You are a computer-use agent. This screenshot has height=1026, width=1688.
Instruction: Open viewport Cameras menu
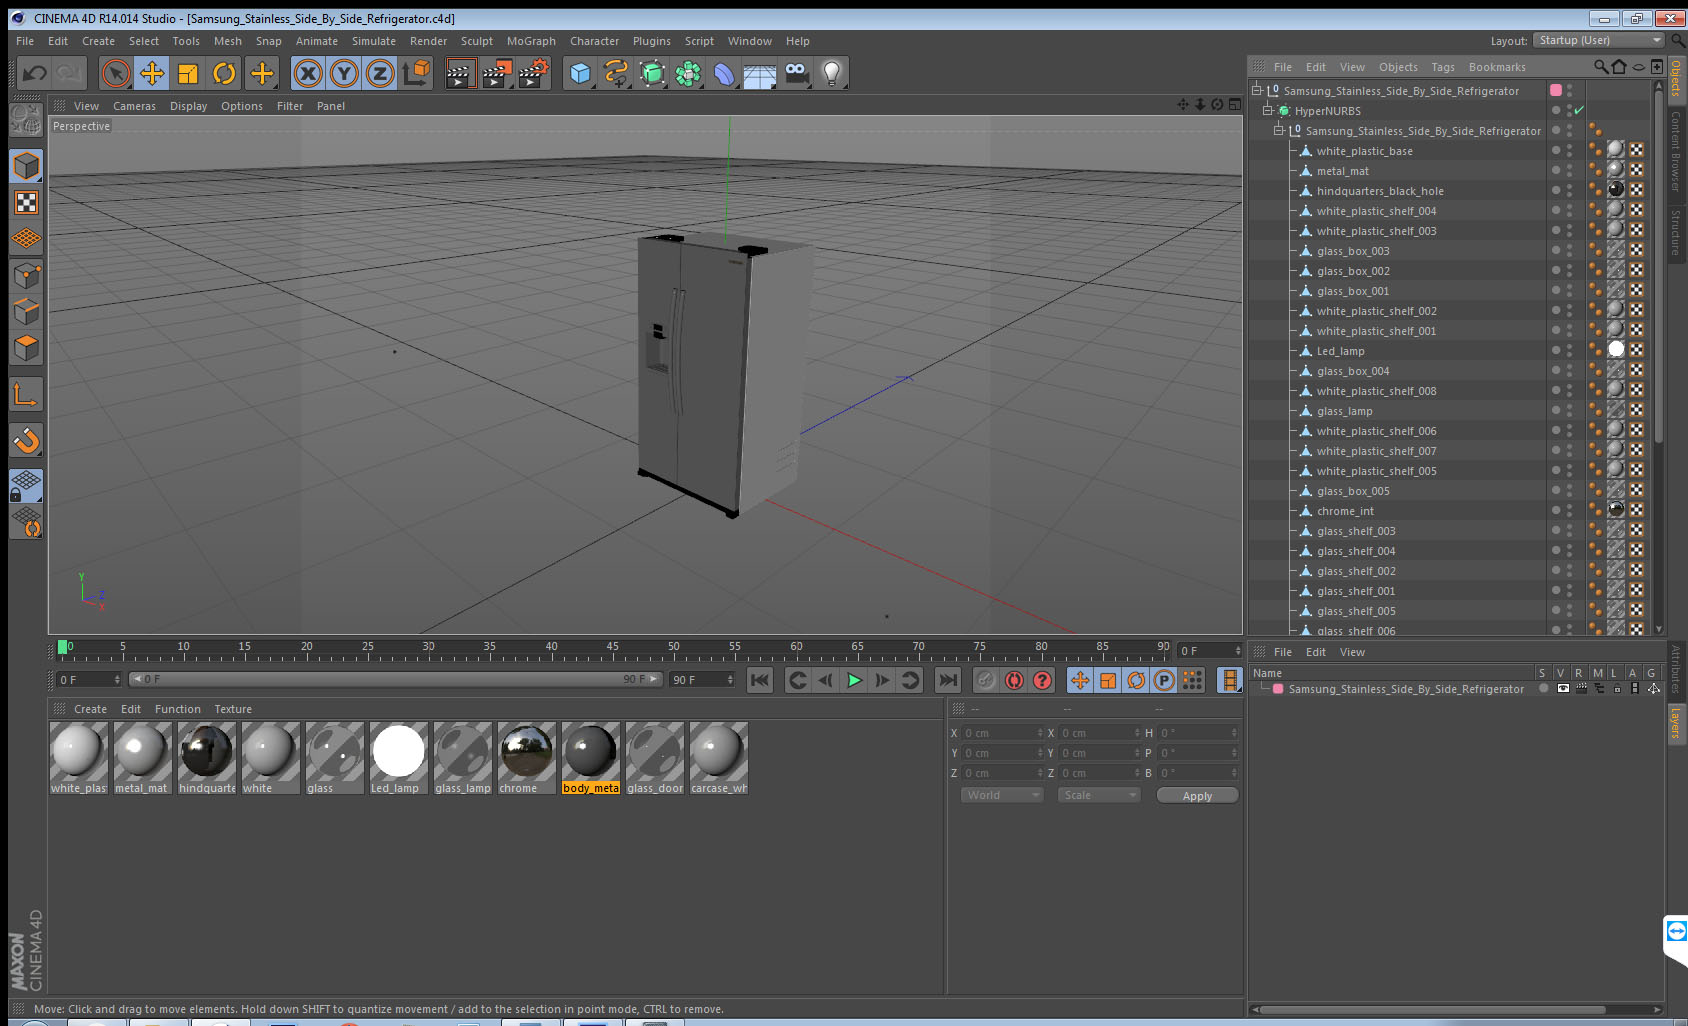click(134, 106)
